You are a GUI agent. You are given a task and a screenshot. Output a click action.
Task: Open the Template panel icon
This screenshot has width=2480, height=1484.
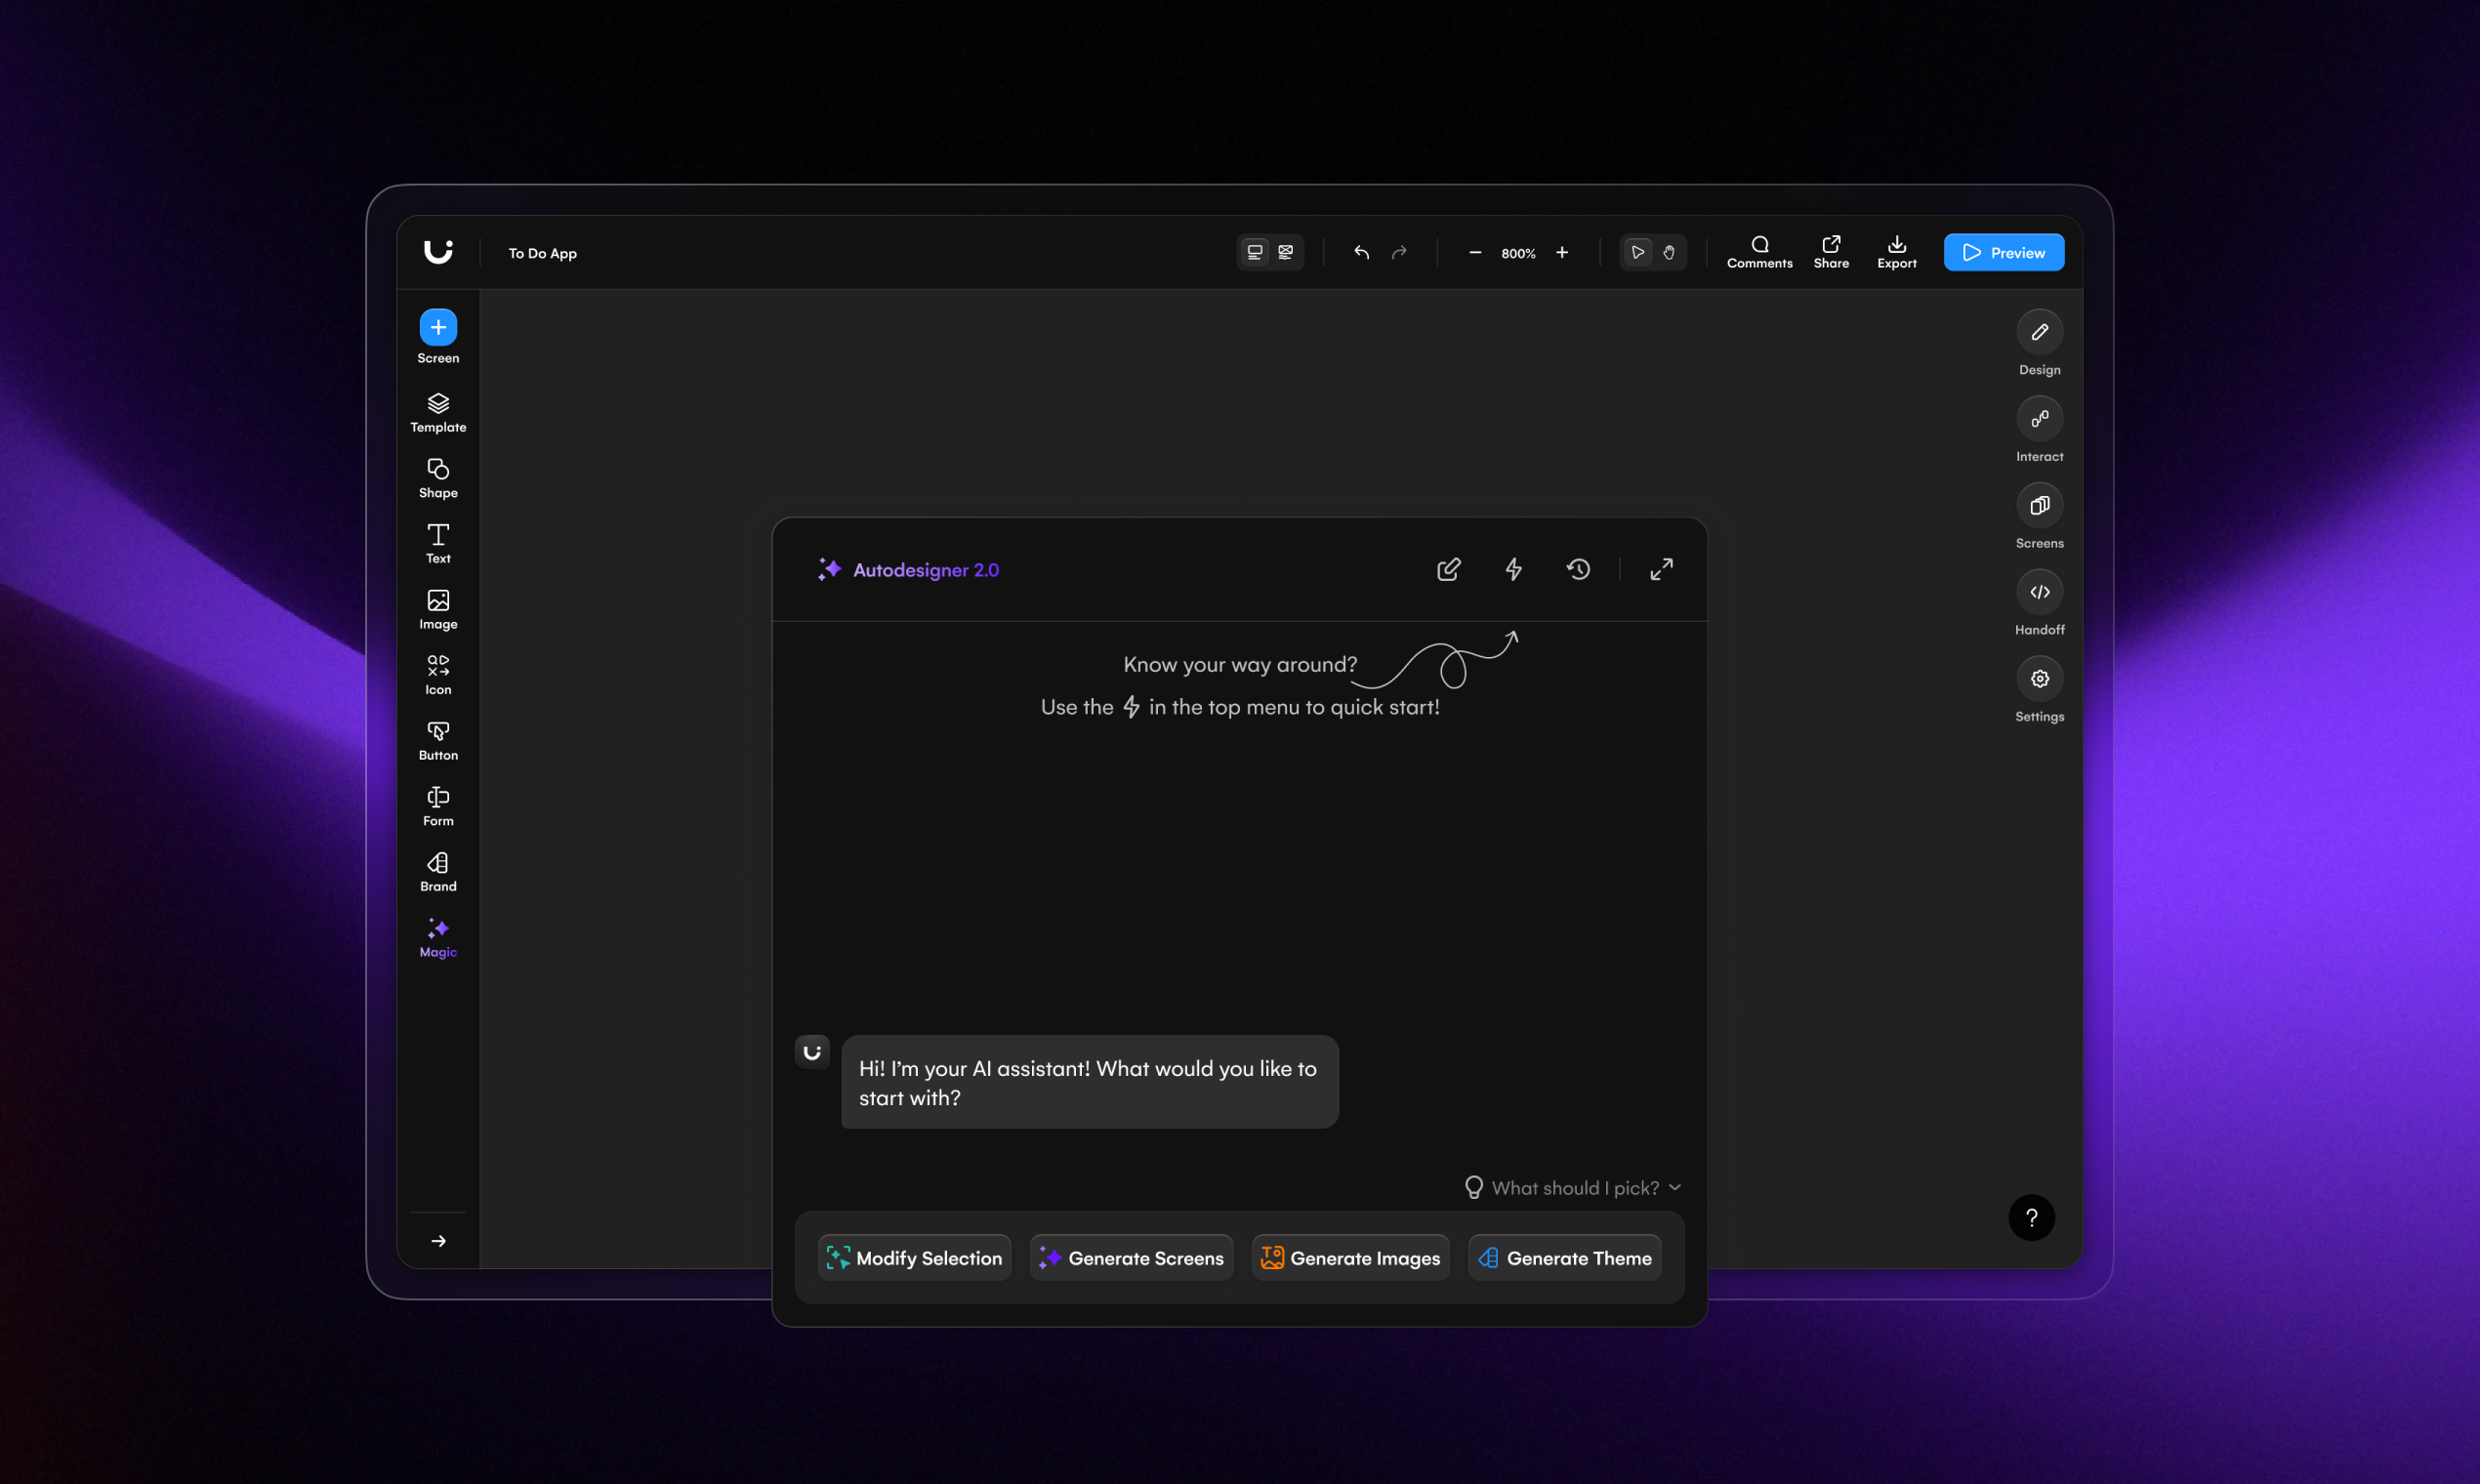pos(438,403)
